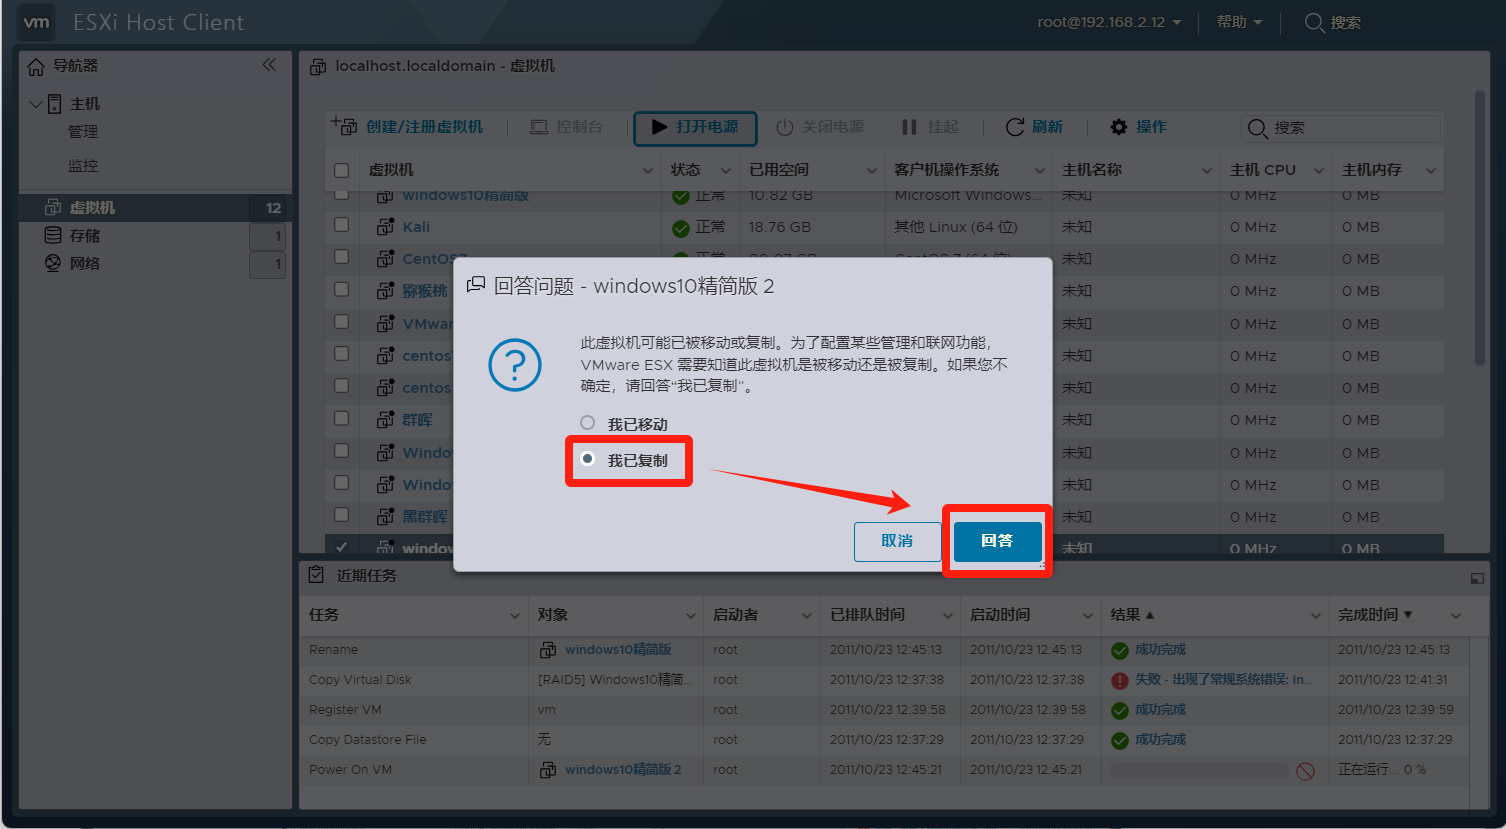Click the 回答 button in dialog
This screenshot has width=1506, height=829.
(x=997, y=541)
